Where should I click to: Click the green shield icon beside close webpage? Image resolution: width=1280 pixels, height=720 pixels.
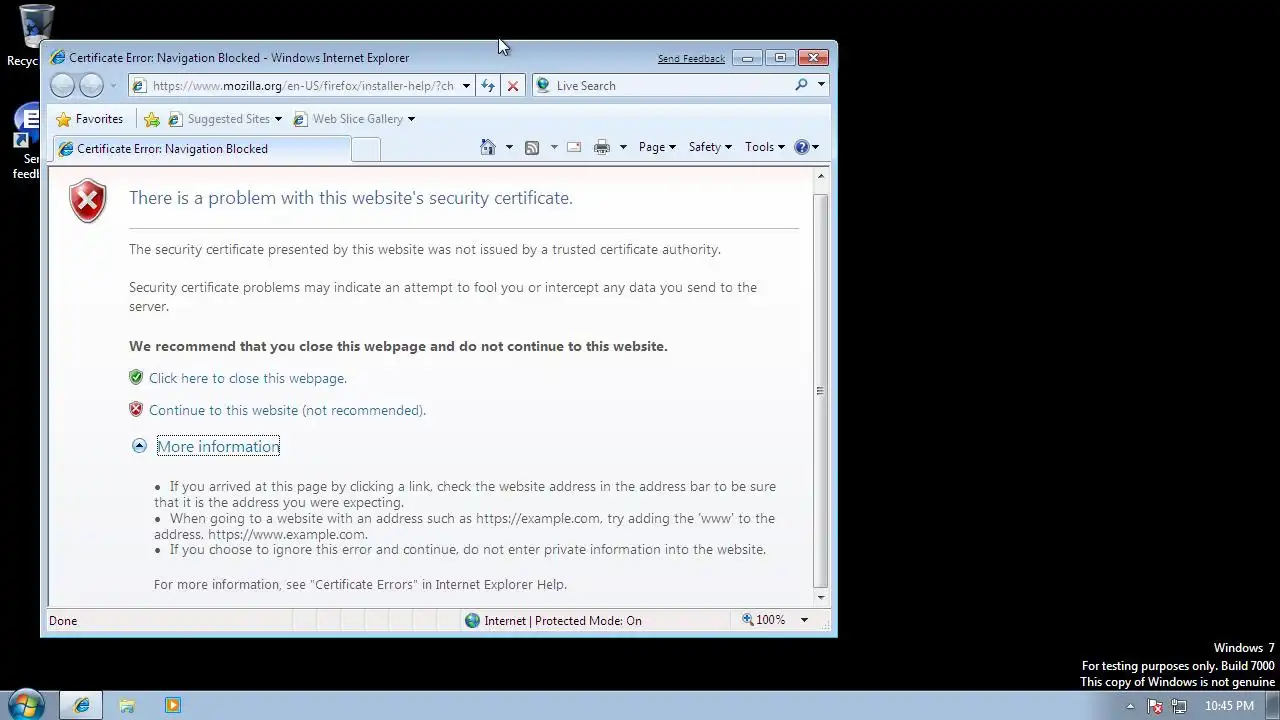pyautogui.click(x=136, y=377)
